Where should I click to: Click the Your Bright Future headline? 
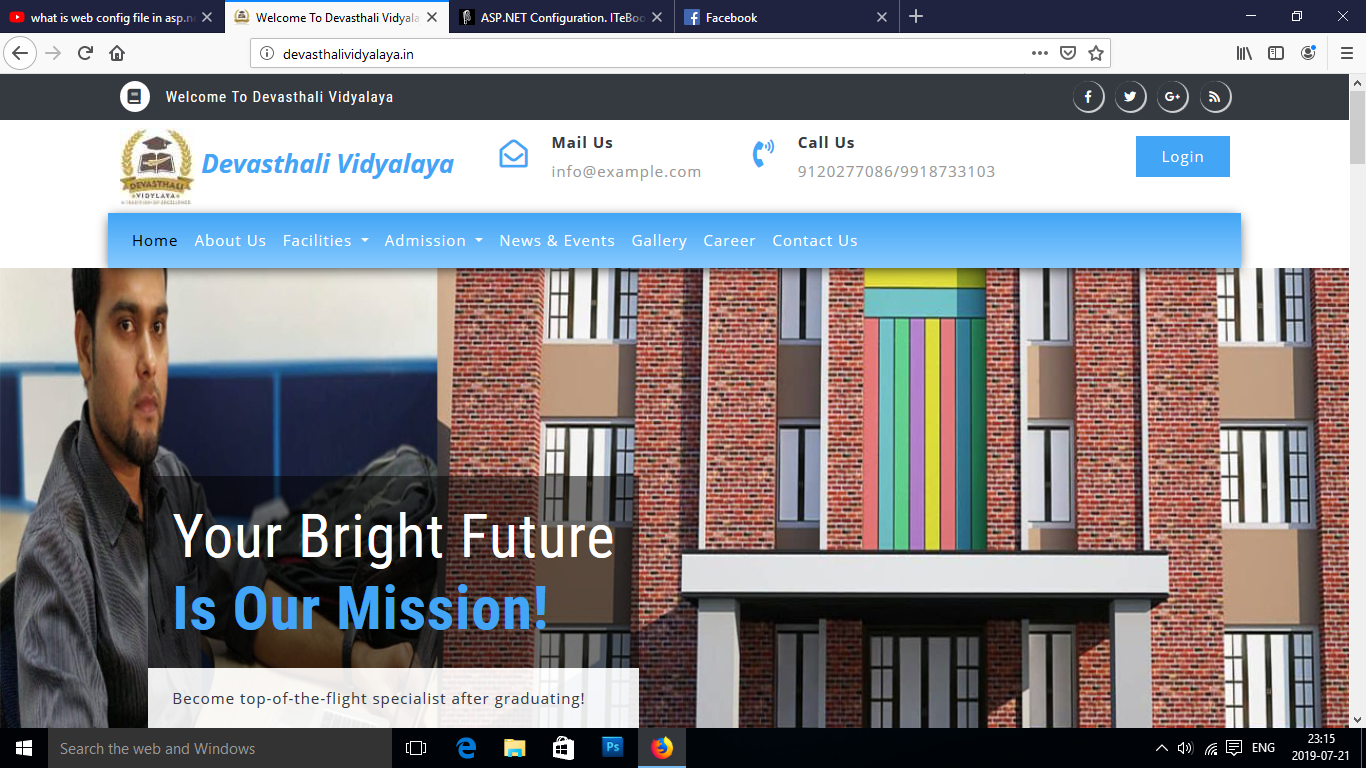tap(393, 536)
